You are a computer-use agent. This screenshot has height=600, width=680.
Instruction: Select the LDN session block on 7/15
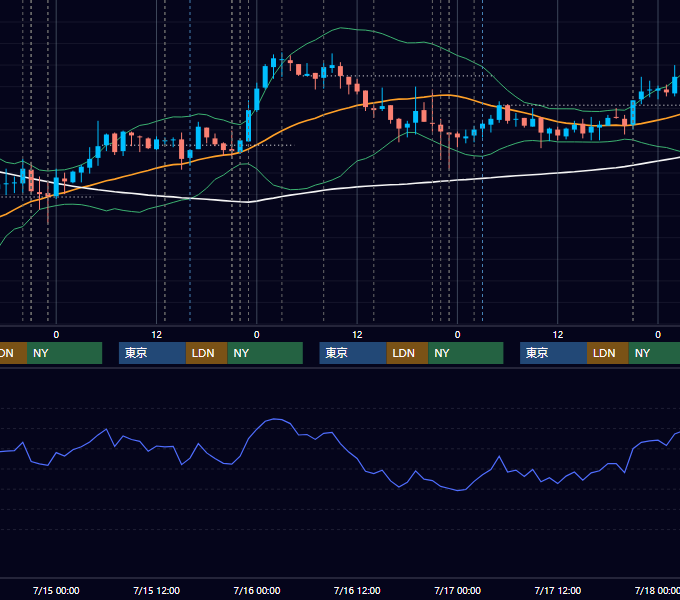pyautogui.click(x=206, y=353)
